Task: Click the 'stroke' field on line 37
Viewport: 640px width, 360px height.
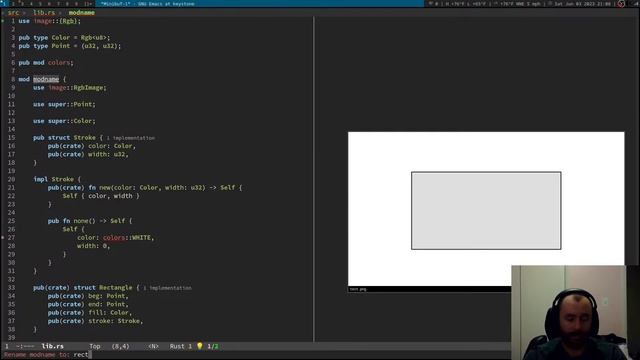Action: point(99,321)
